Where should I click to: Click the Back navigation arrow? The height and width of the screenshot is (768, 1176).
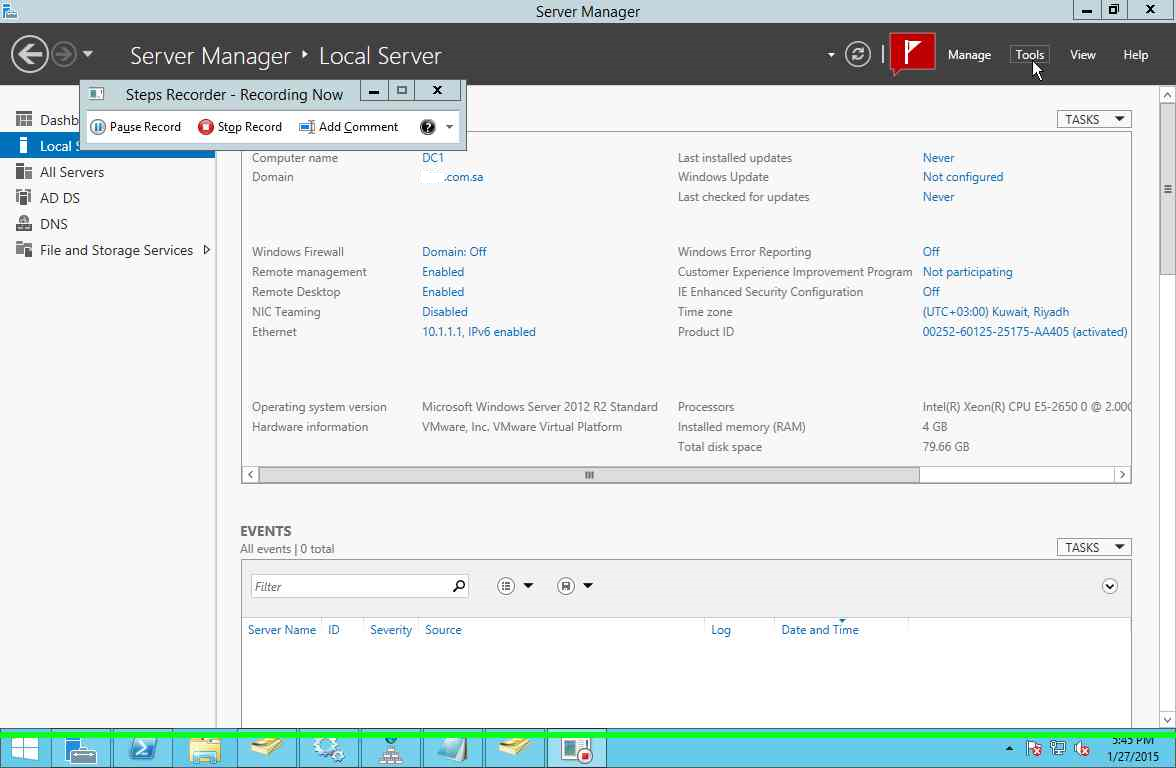point(30,54)
